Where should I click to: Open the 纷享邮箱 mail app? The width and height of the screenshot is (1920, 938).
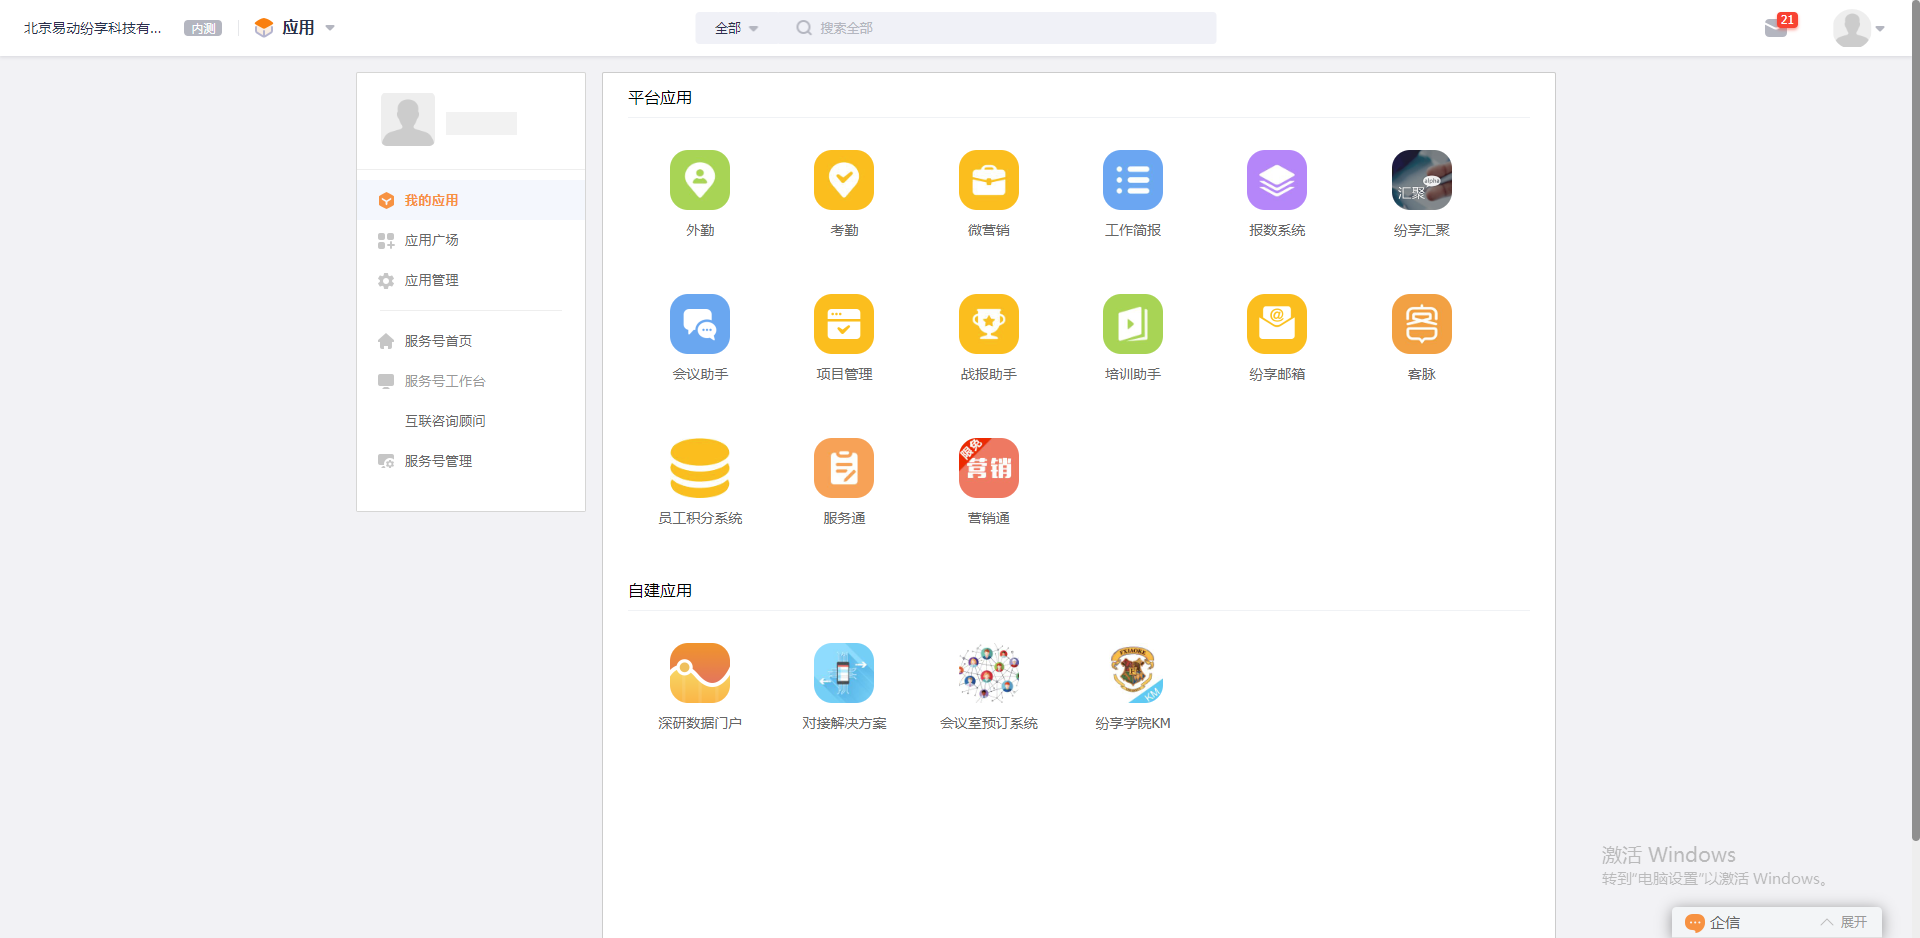pyautogui.click(x=1277, y=324)
